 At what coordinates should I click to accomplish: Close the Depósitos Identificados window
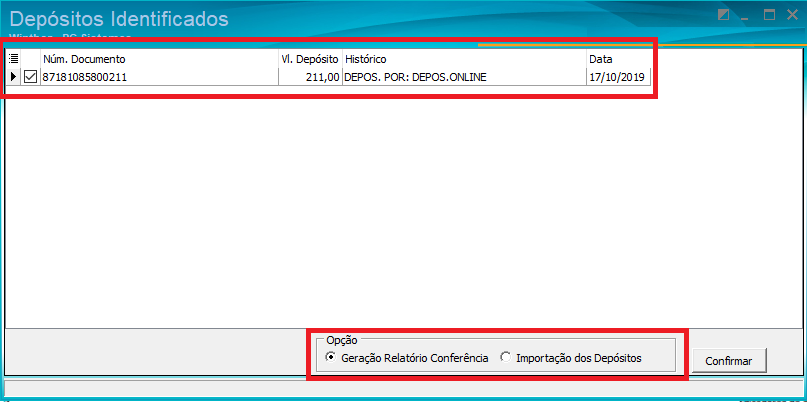[793, 15]
